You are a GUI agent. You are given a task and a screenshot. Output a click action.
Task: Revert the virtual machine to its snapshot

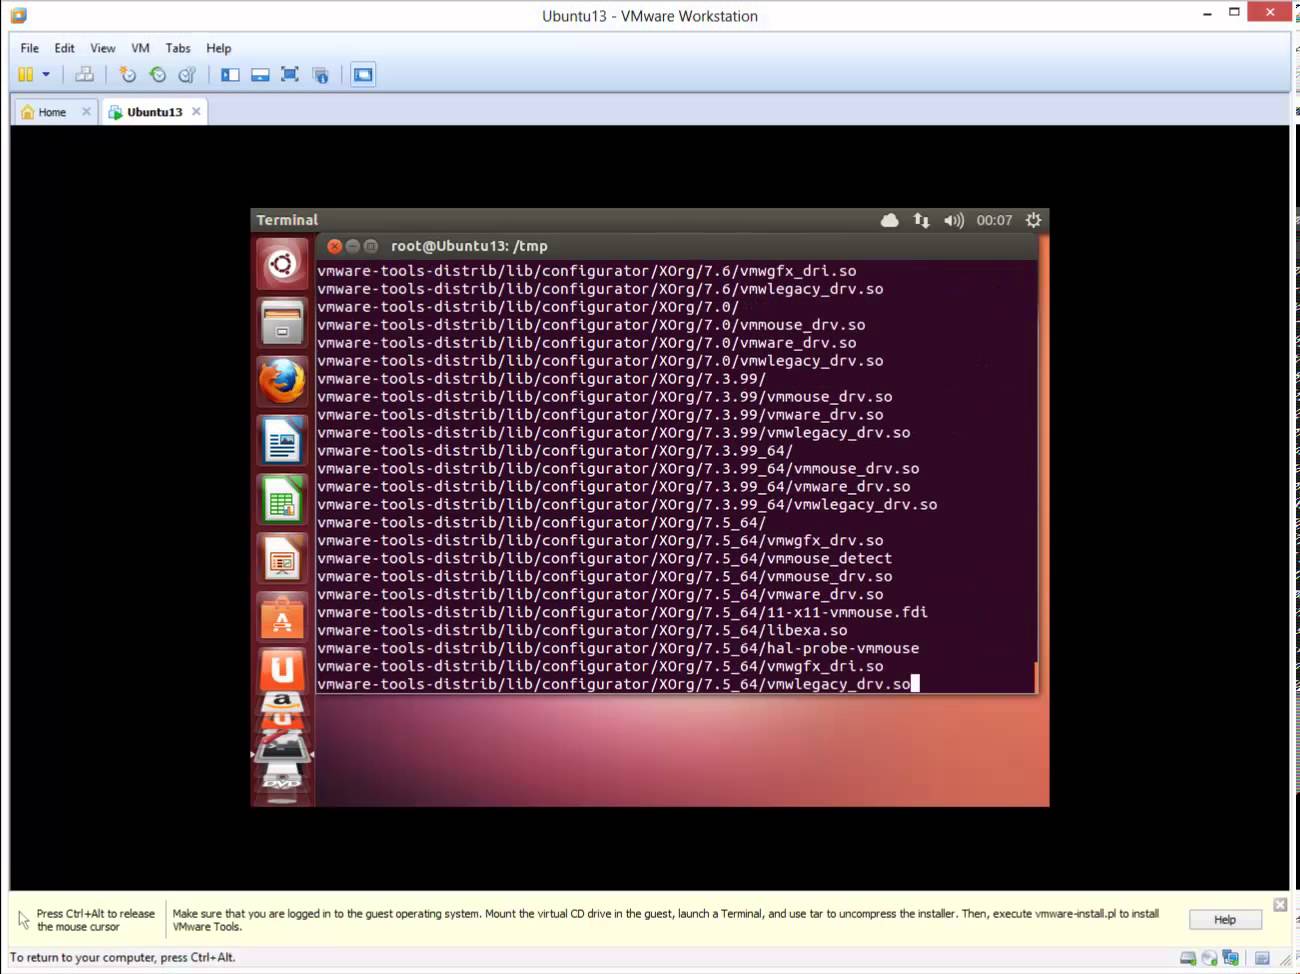pyautogui.click(x=157, y=74)
